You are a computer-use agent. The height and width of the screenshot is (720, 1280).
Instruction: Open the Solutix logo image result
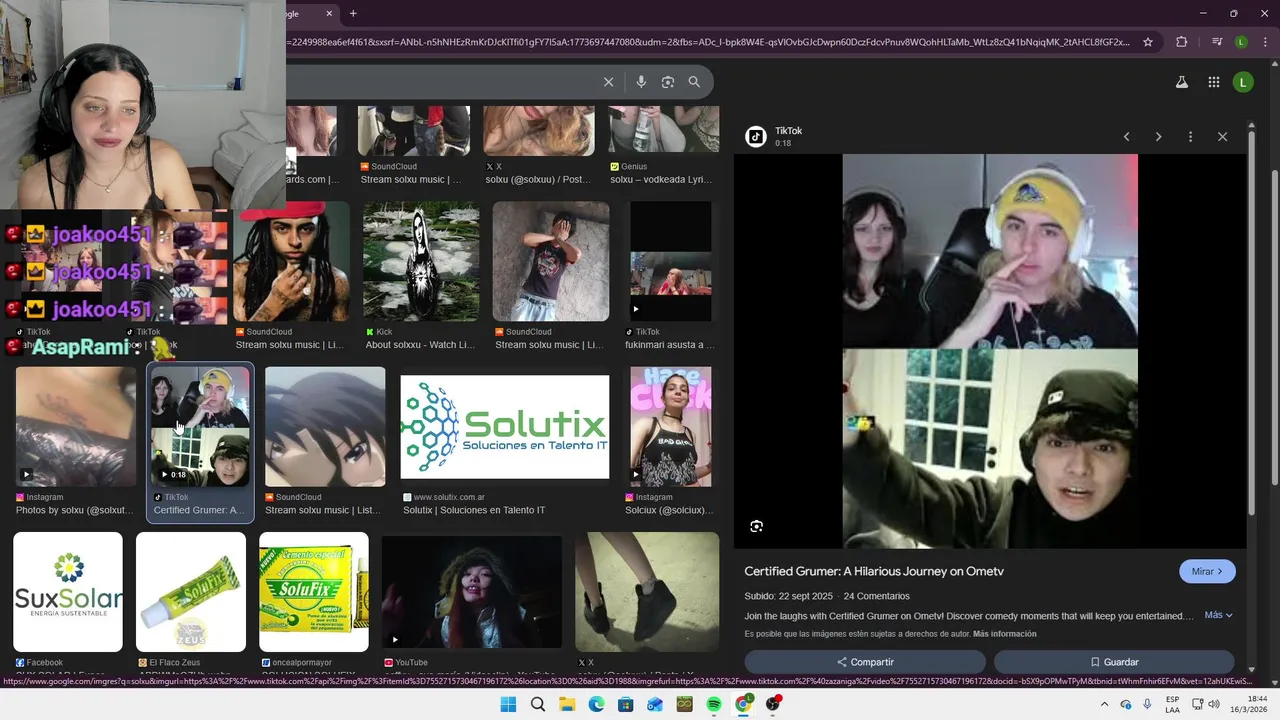pyautogui.click(x=505, y=427)
